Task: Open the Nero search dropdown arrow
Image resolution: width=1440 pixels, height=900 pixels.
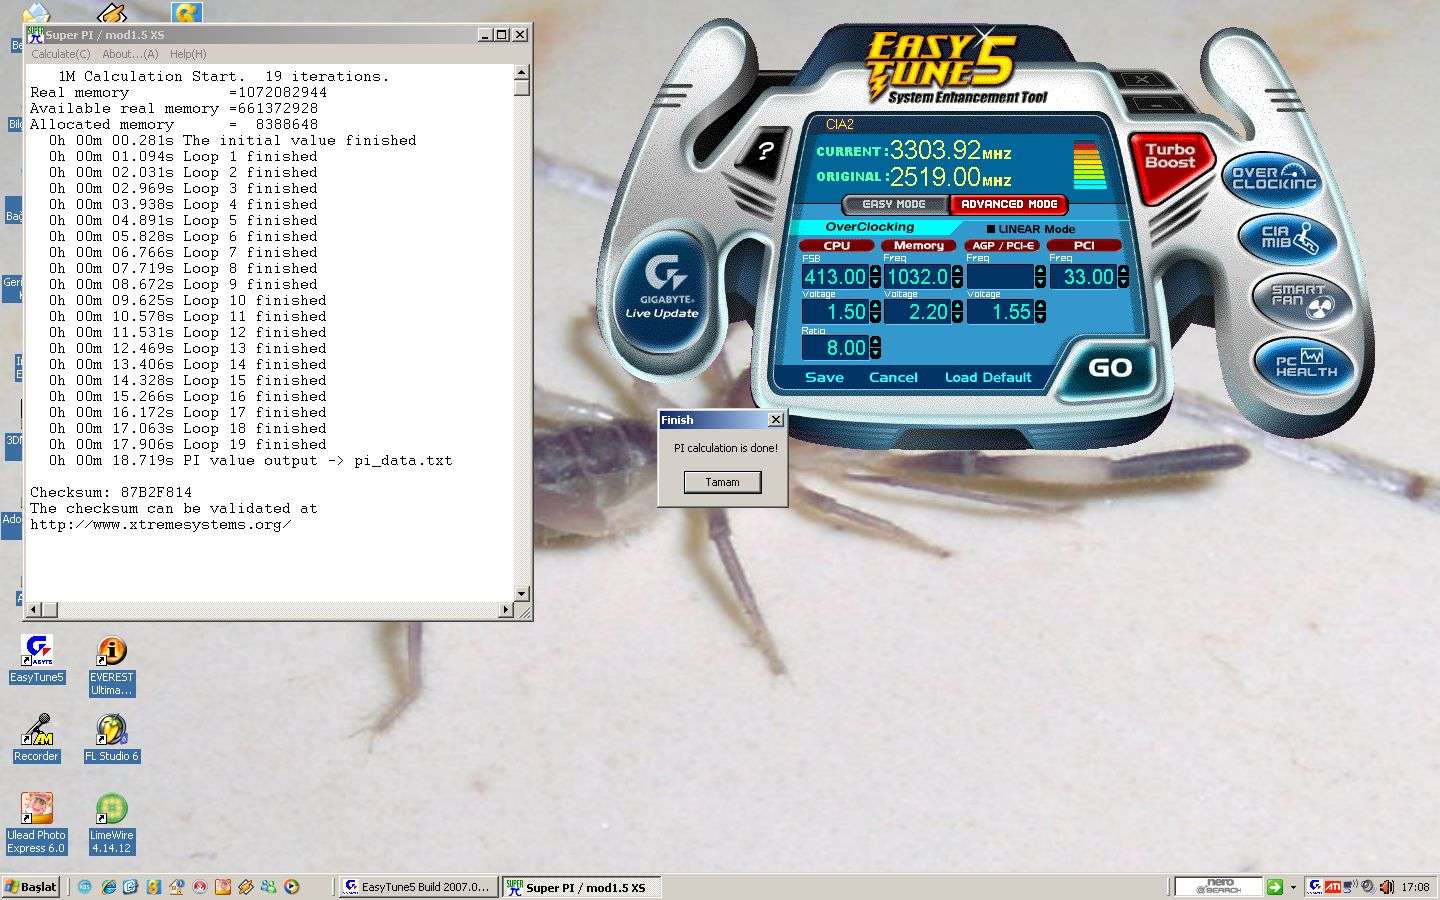Action: click(1293, 887)
